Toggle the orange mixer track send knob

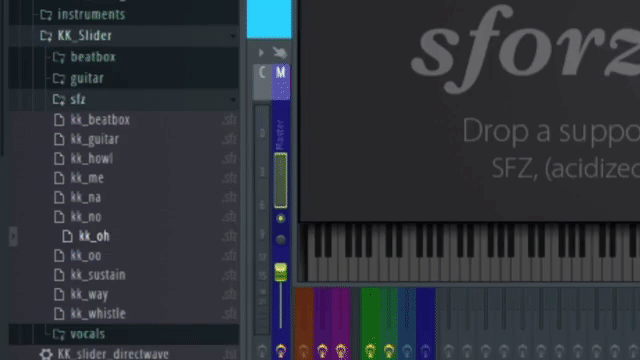tap(303, 351)
